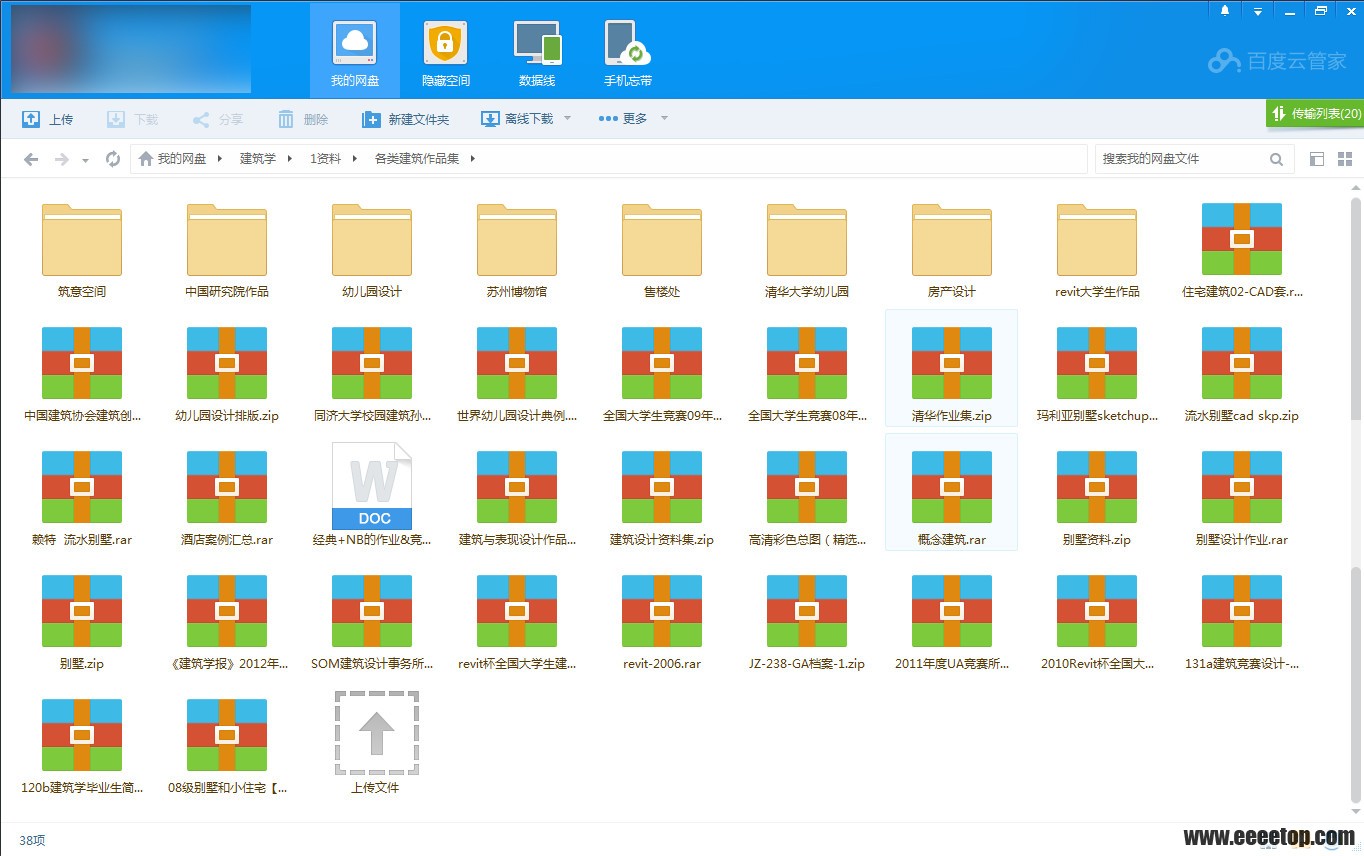Open the title bar dropdown menu icon
The width and height of the screenshot is (1364, 856).
1258,11
